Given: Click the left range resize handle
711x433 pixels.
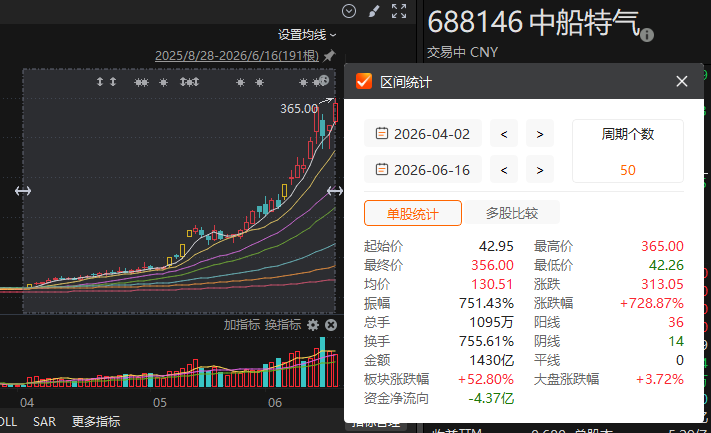Looking at the screenshot, I should pyautogui.click(x=23, y=191).
